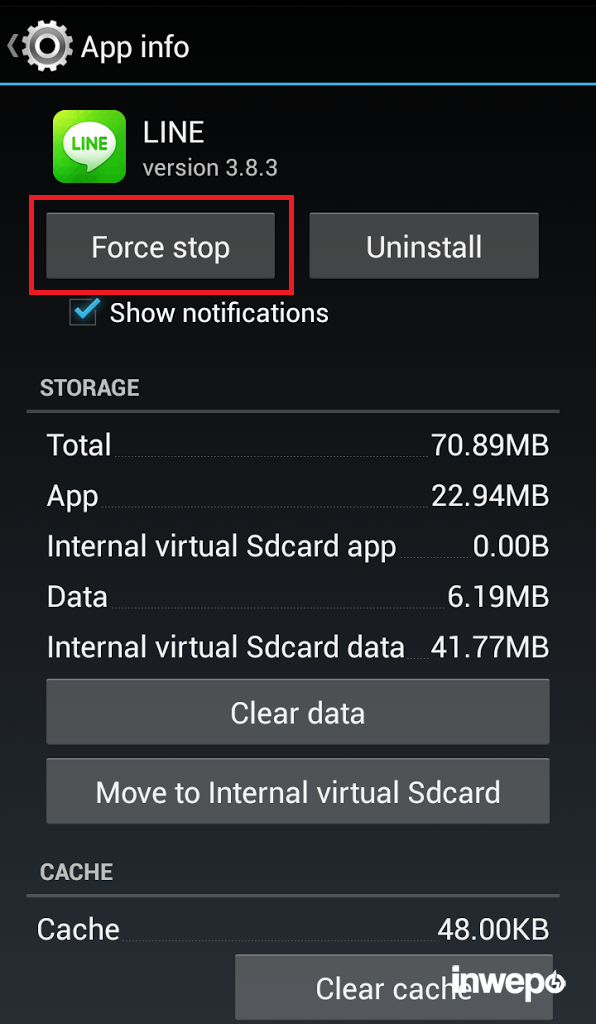Viewport: 596px width, 1024px height.
Task: Tap the Uninstall button
Action: 424,246
